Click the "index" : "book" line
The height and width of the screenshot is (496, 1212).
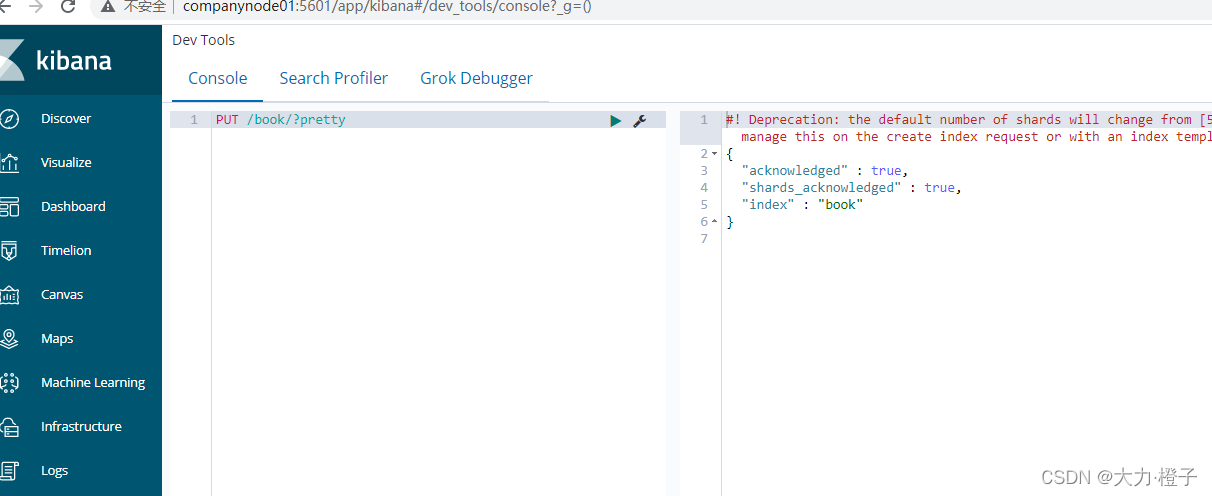[802, 205]
